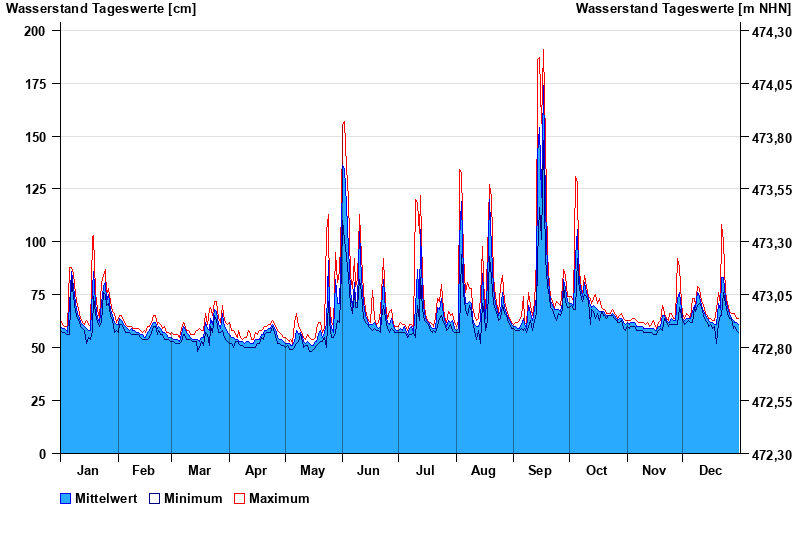Toggle the Mittelwert series via its legend label

[x=106, y=498]
